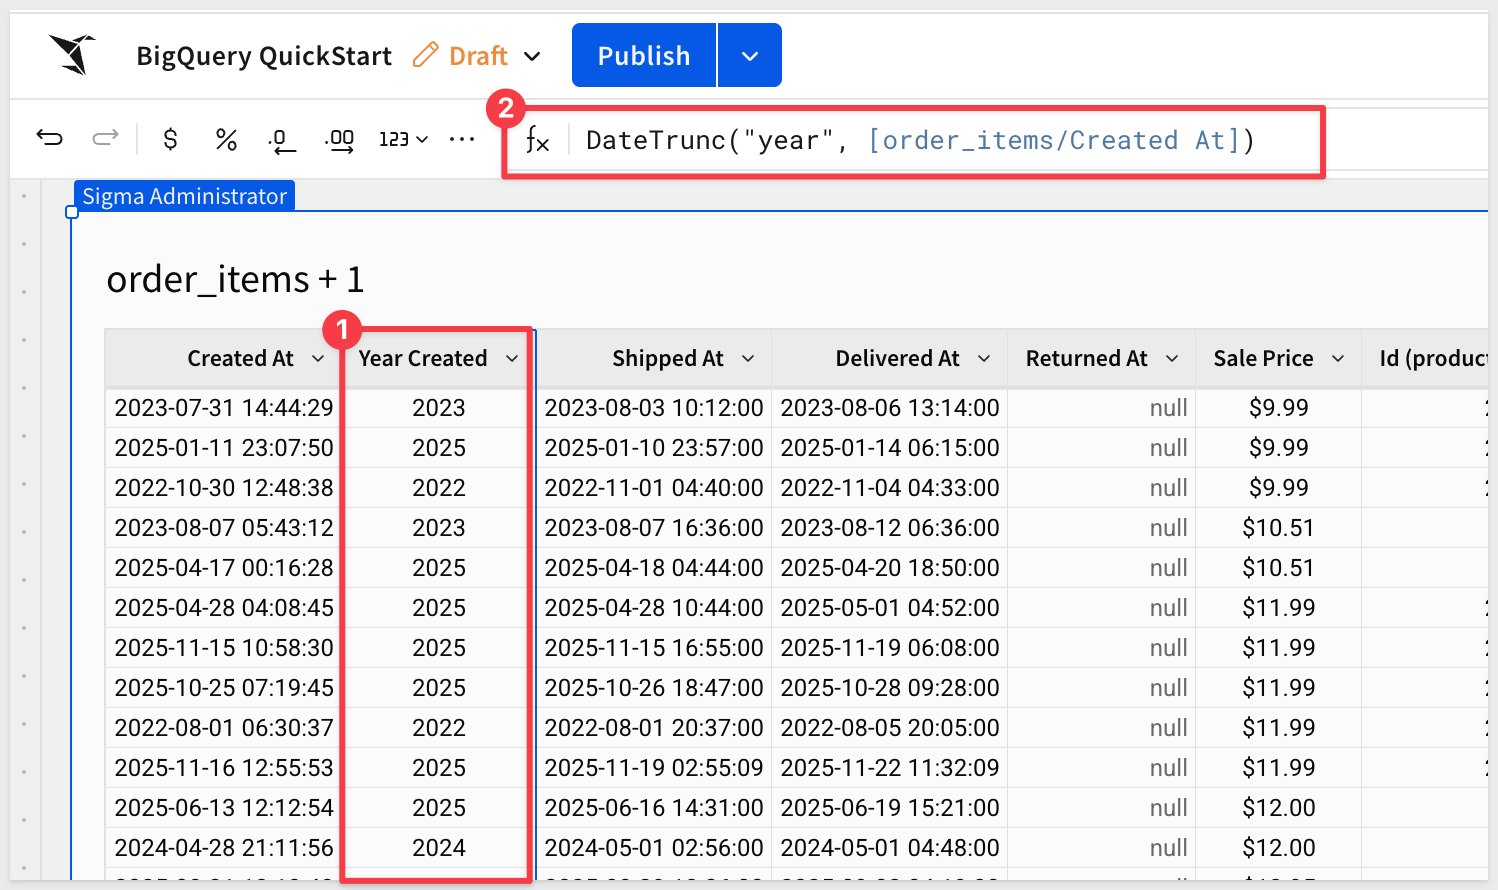Click the BigQuery QuickStart workbook title
1498x890 pixels.
pos(264,56)
